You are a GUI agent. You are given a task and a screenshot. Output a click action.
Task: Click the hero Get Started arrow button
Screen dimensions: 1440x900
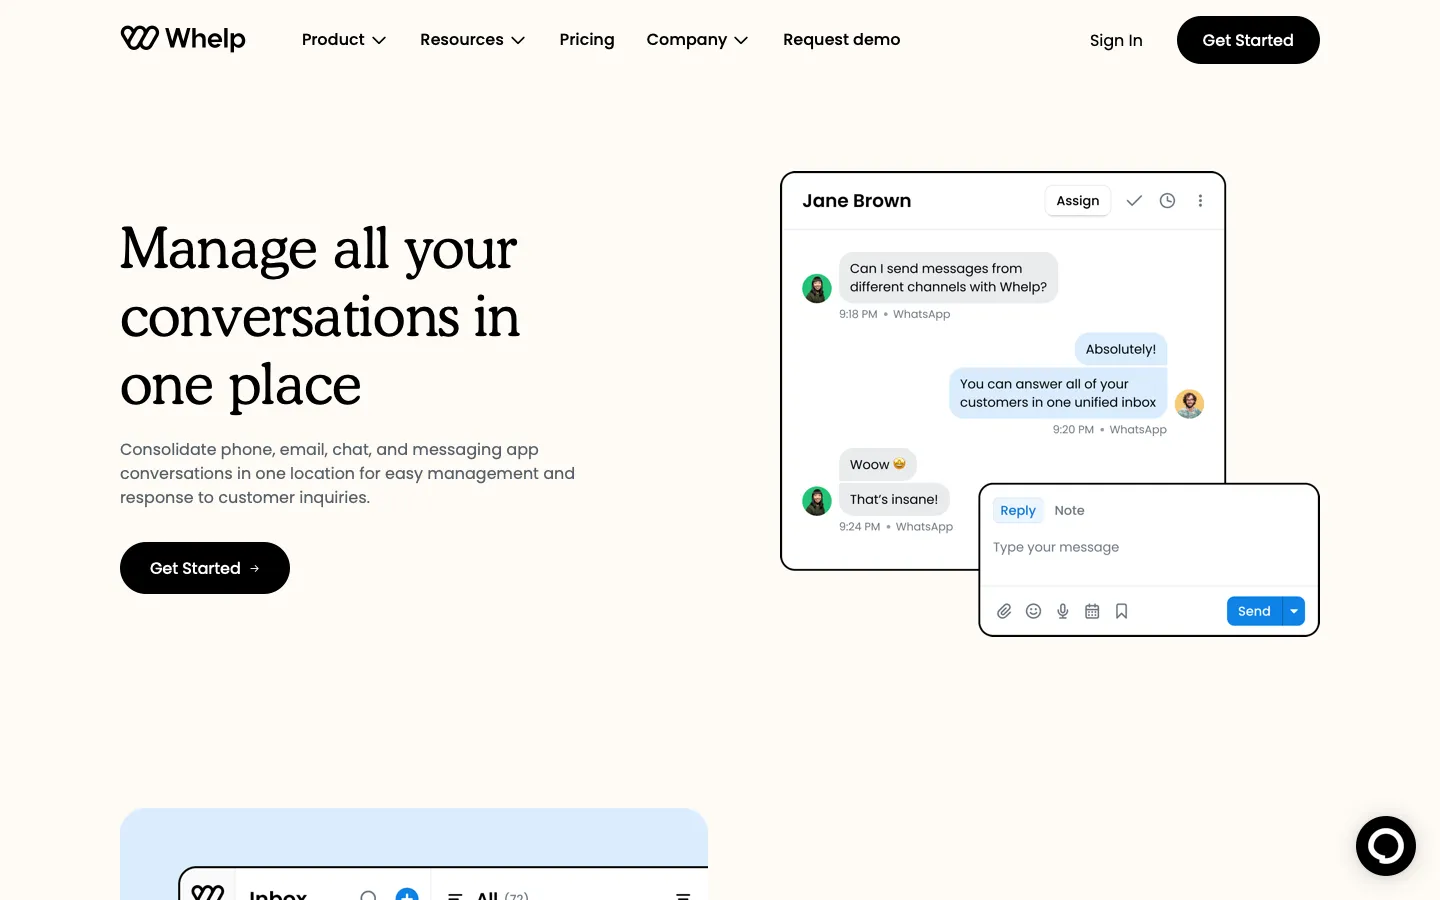point(205,568)
